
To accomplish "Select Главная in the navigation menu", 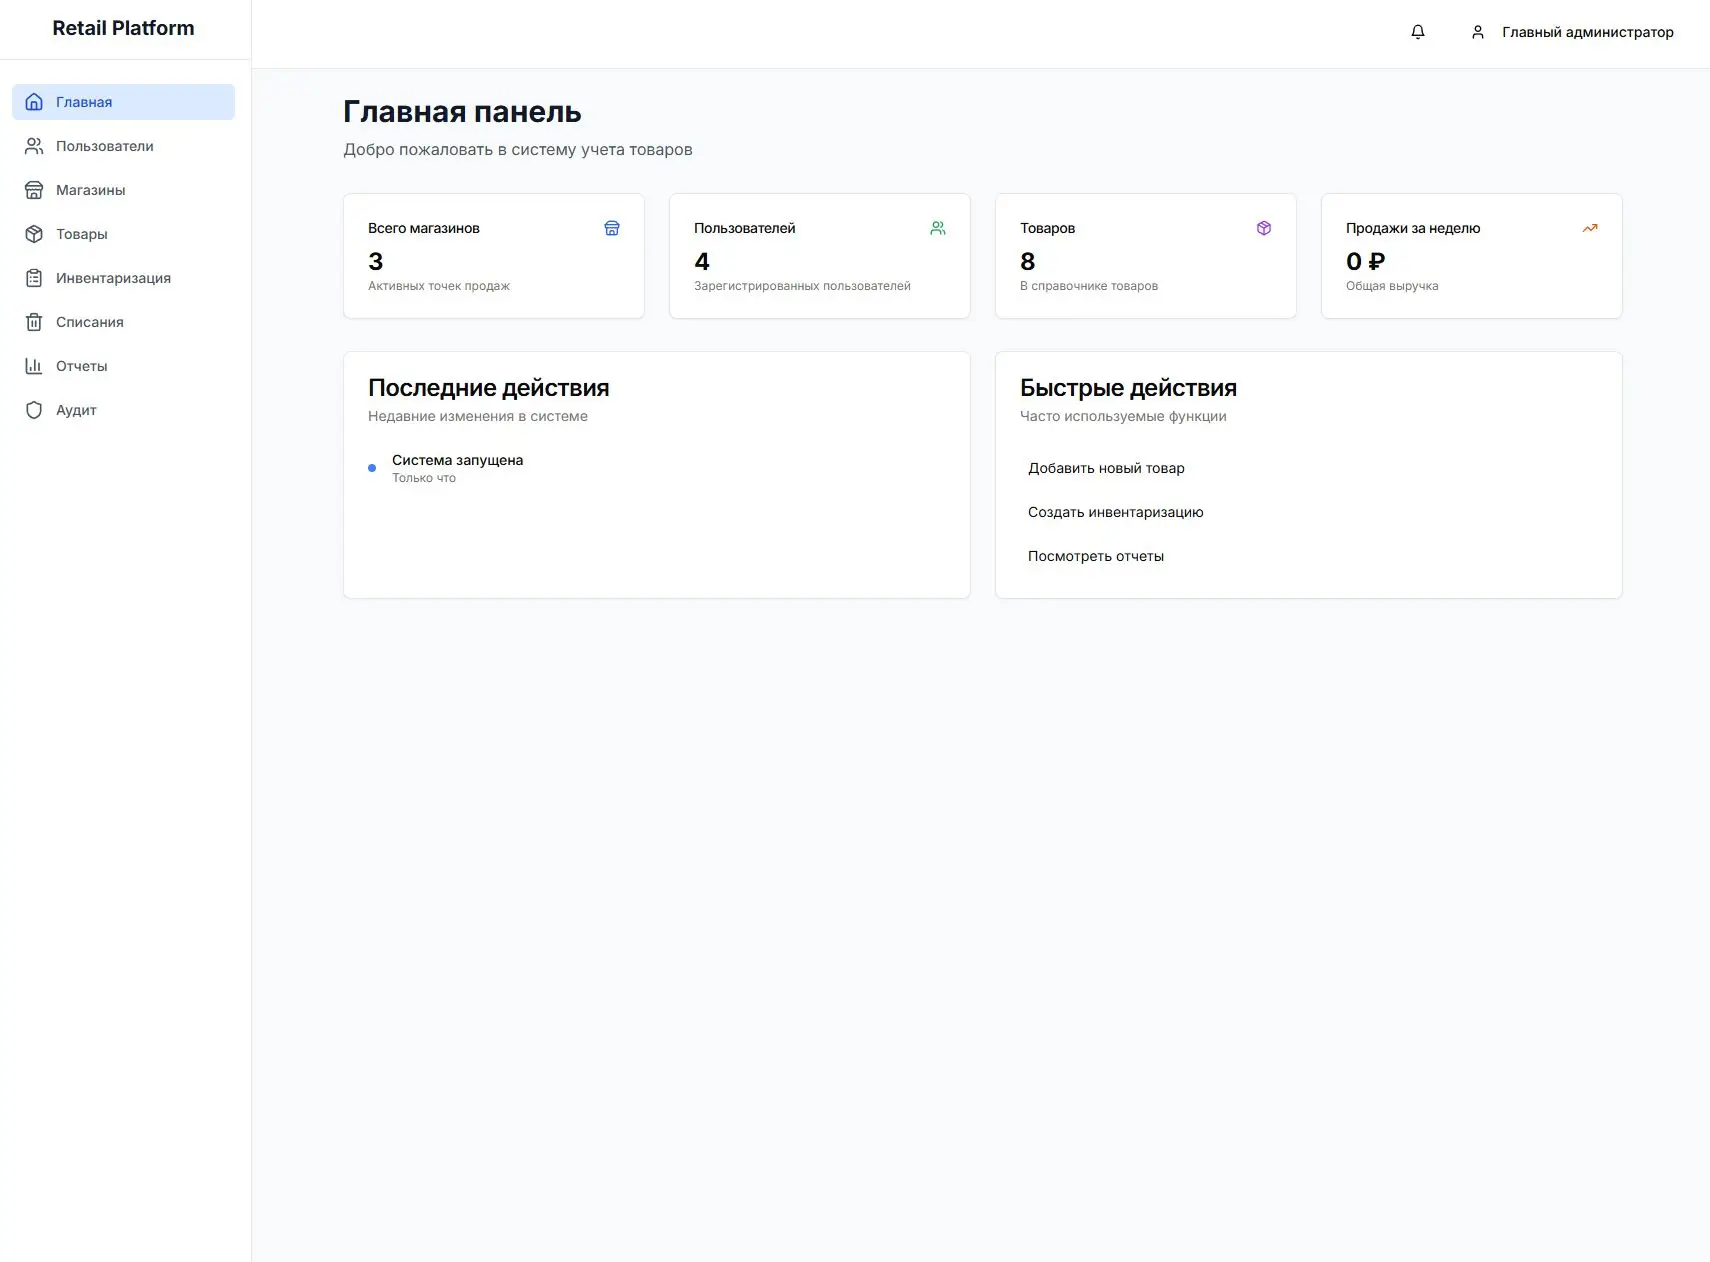I will 84,101.
